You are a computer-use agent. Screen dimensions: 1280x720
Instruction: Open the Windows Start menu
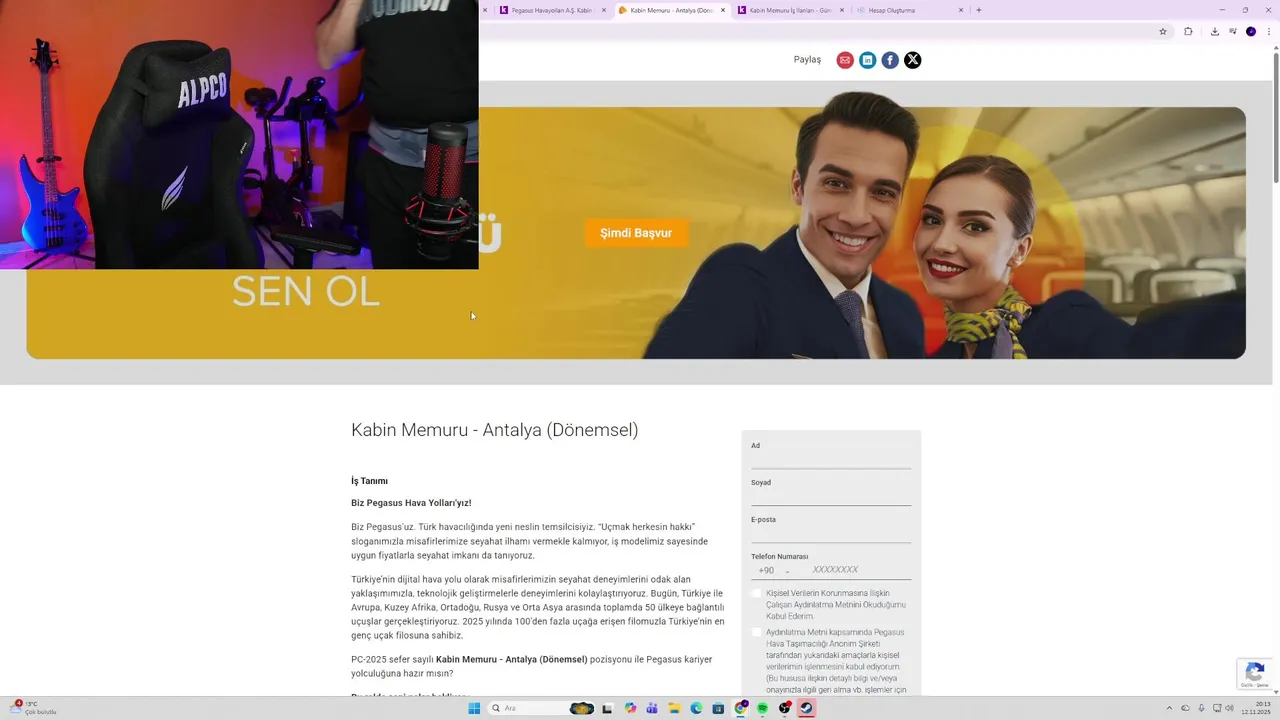coord(474,708)
